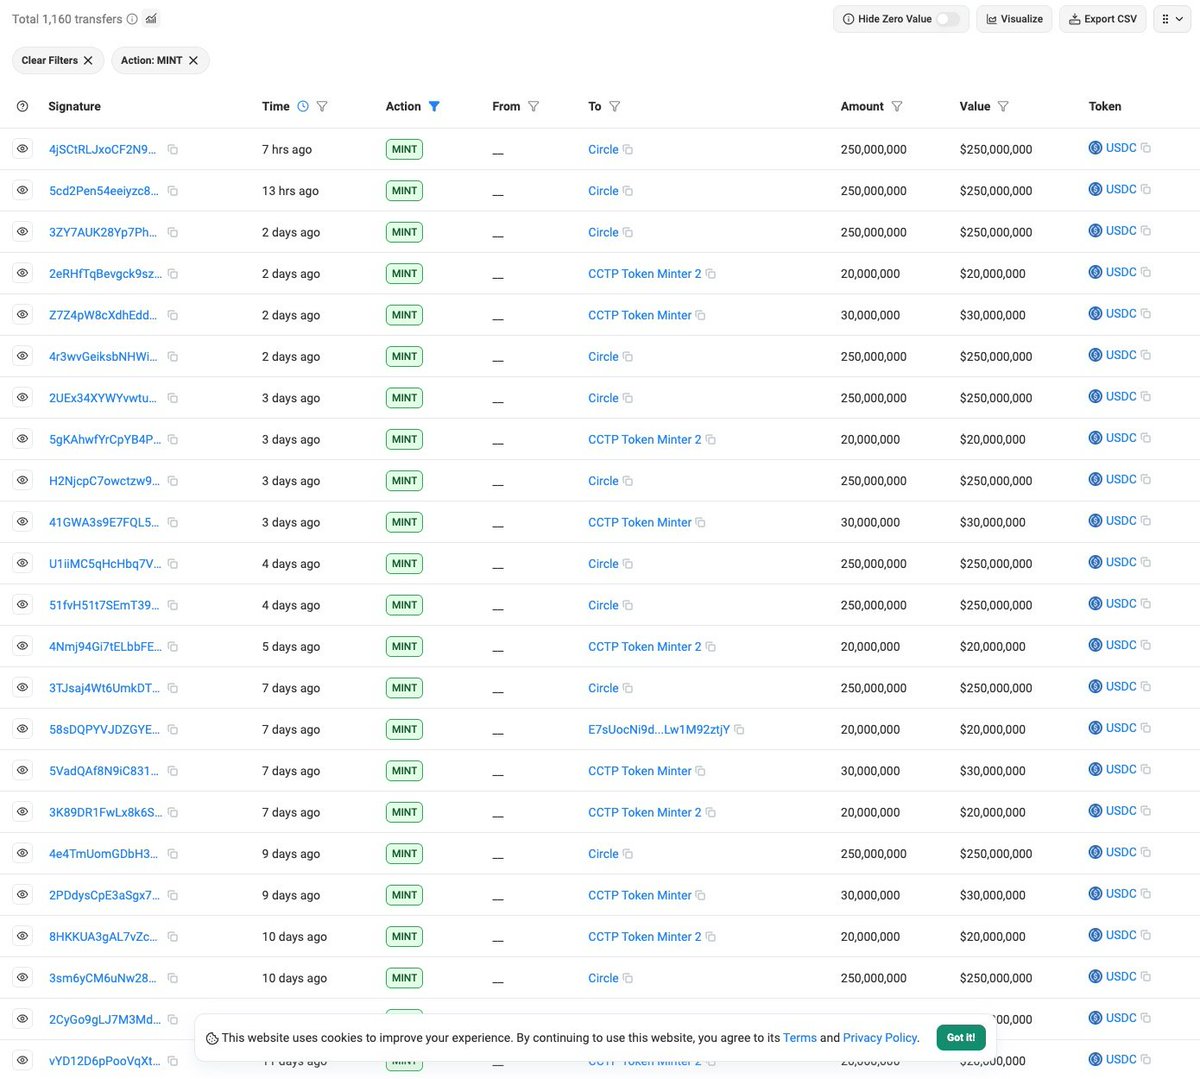Click the Signature column header
This screenshot has height=1079, width=1200.
coord(74,106)
